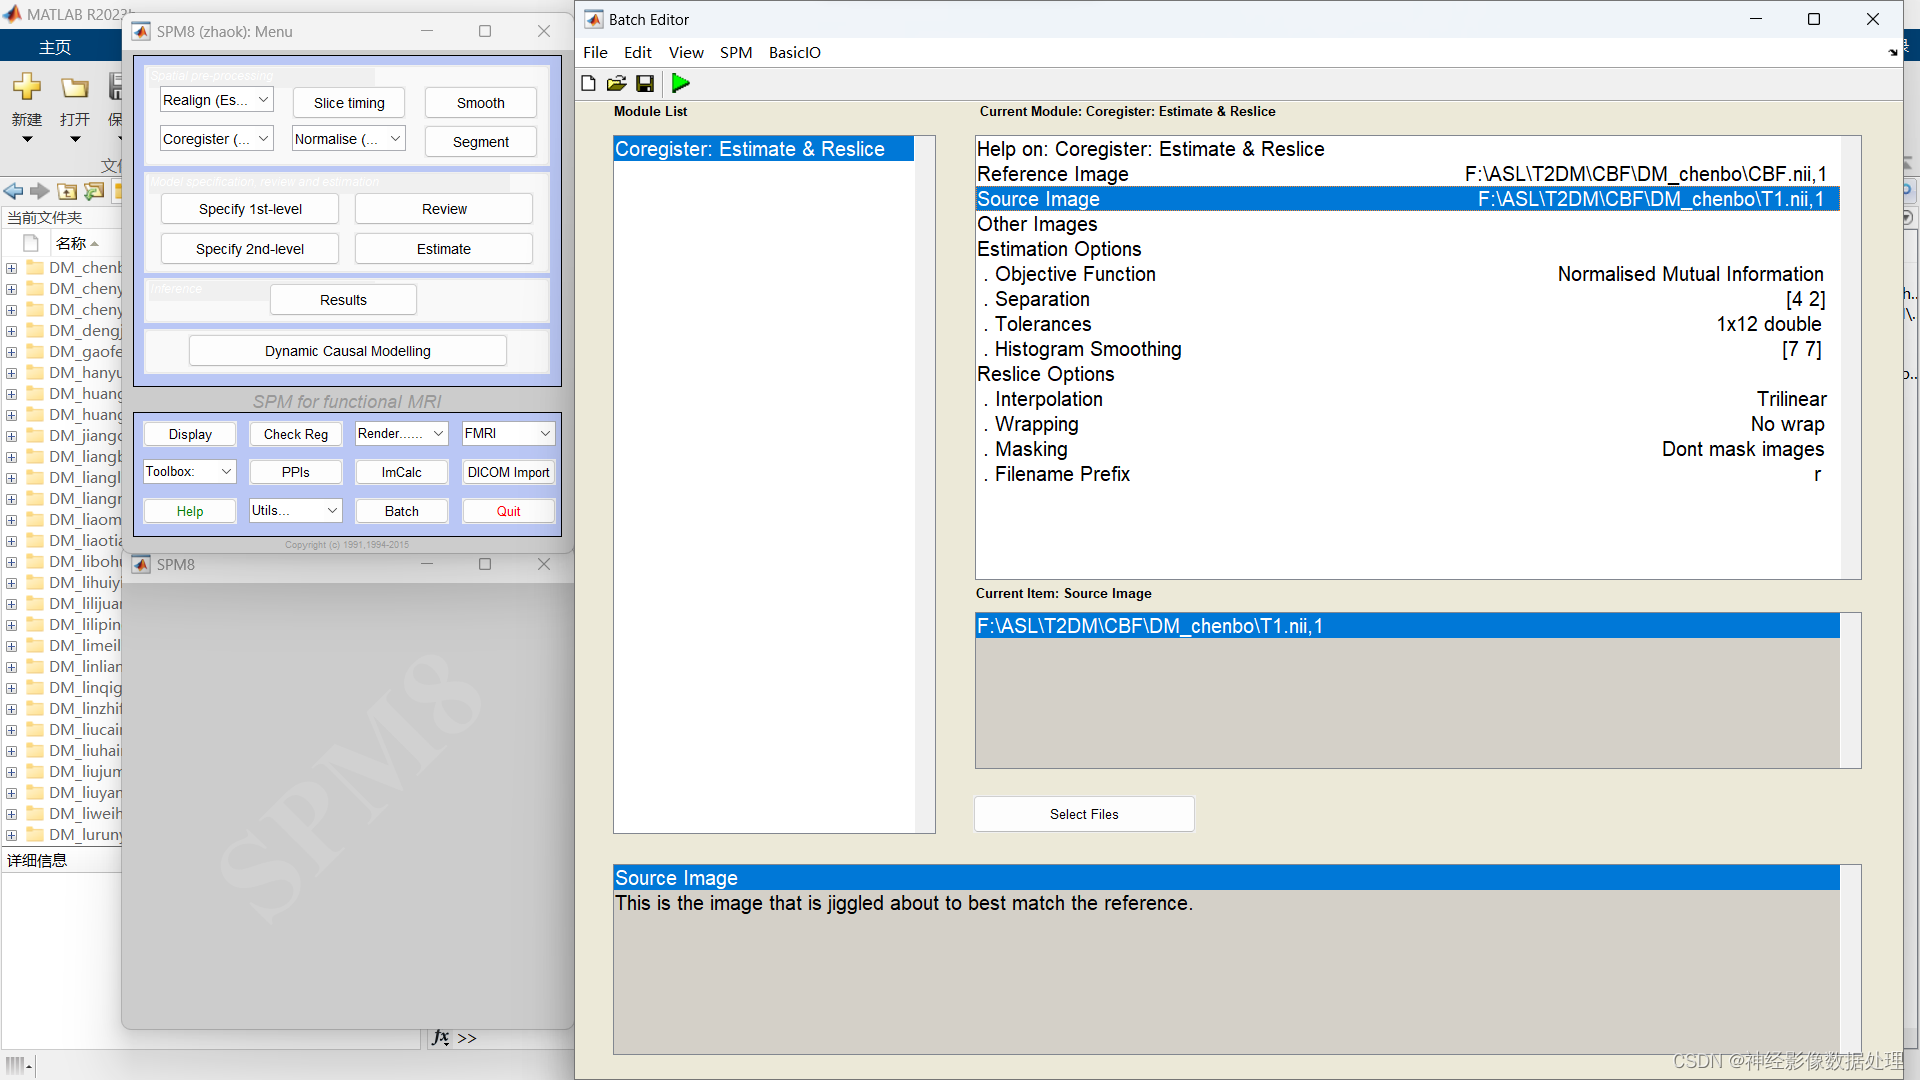Click the New Batch icon in Batch Editor toolbar

[x=588, y=83]
